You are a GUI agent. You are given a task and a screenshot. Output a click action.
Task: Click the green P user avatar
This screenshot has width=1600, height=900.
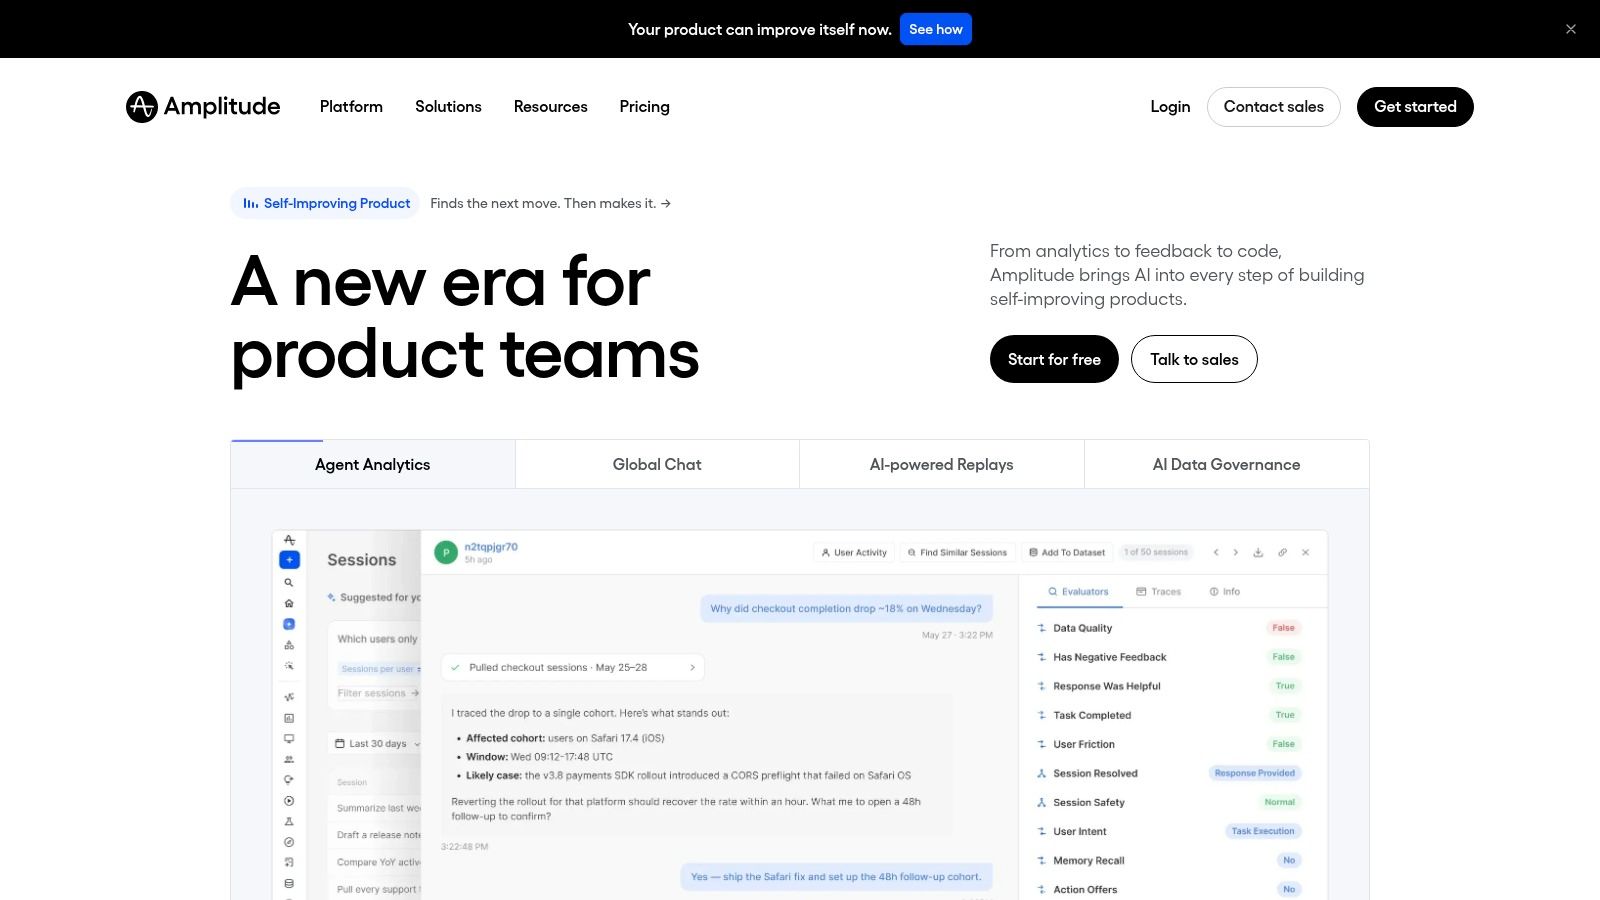coord(446,552)
